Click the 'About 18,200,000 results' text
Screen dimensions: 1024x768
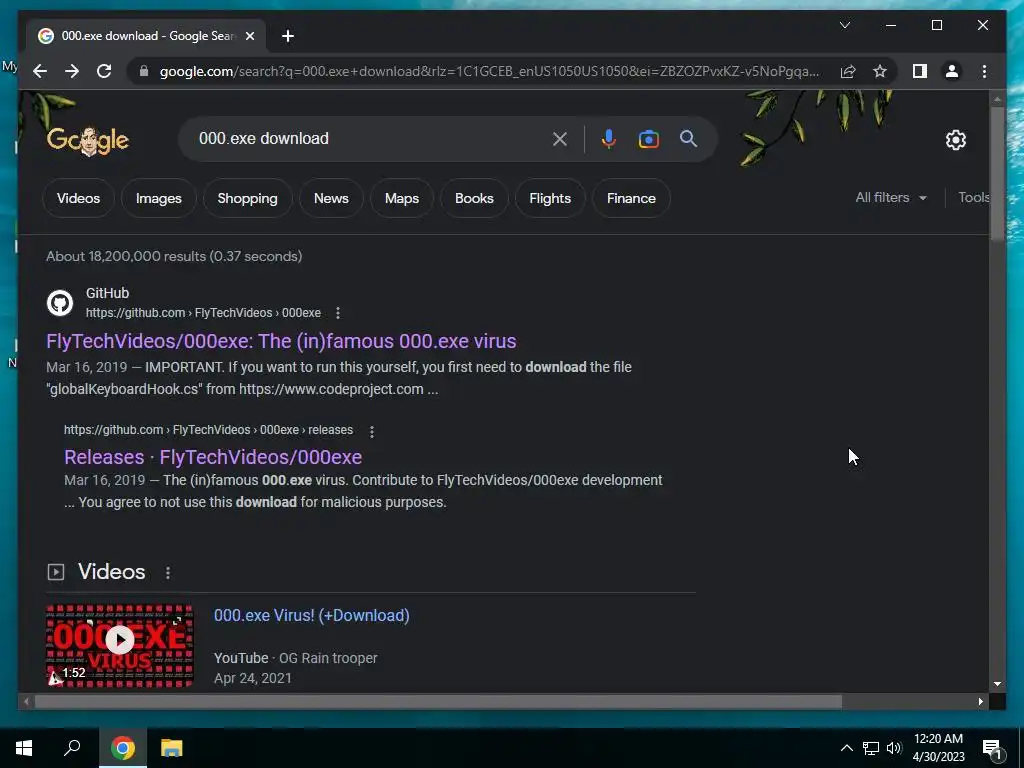(174, 256)
